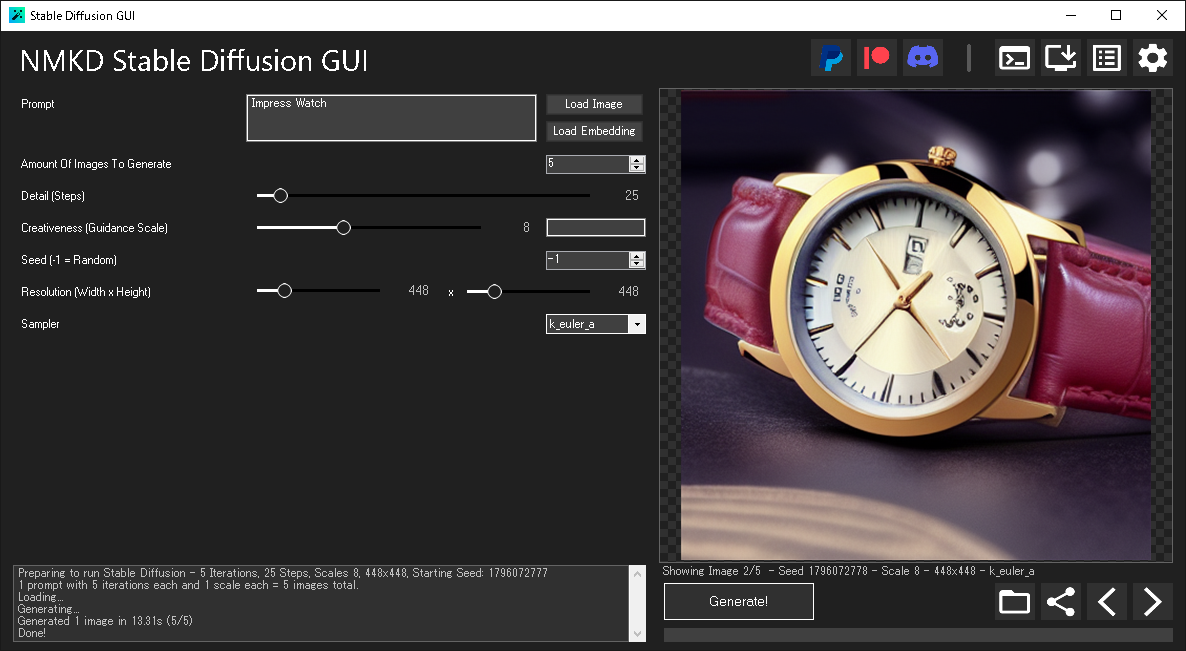Open the model download installer
This screenshot has height=651, width=1186.
click(x=1060, y=57)
